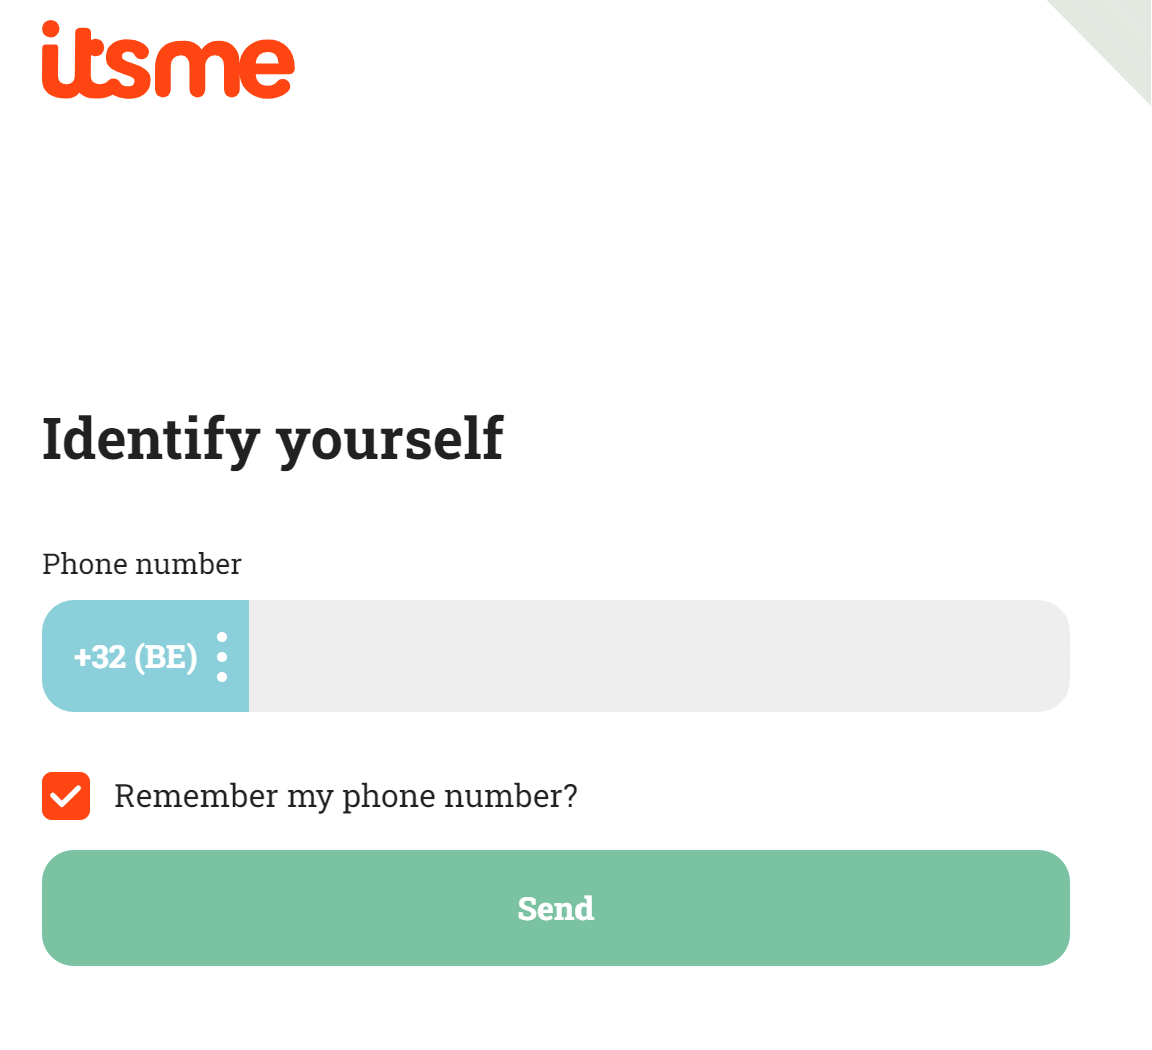
Task: Click the "Send" text to submit
Action: (556, 908)
